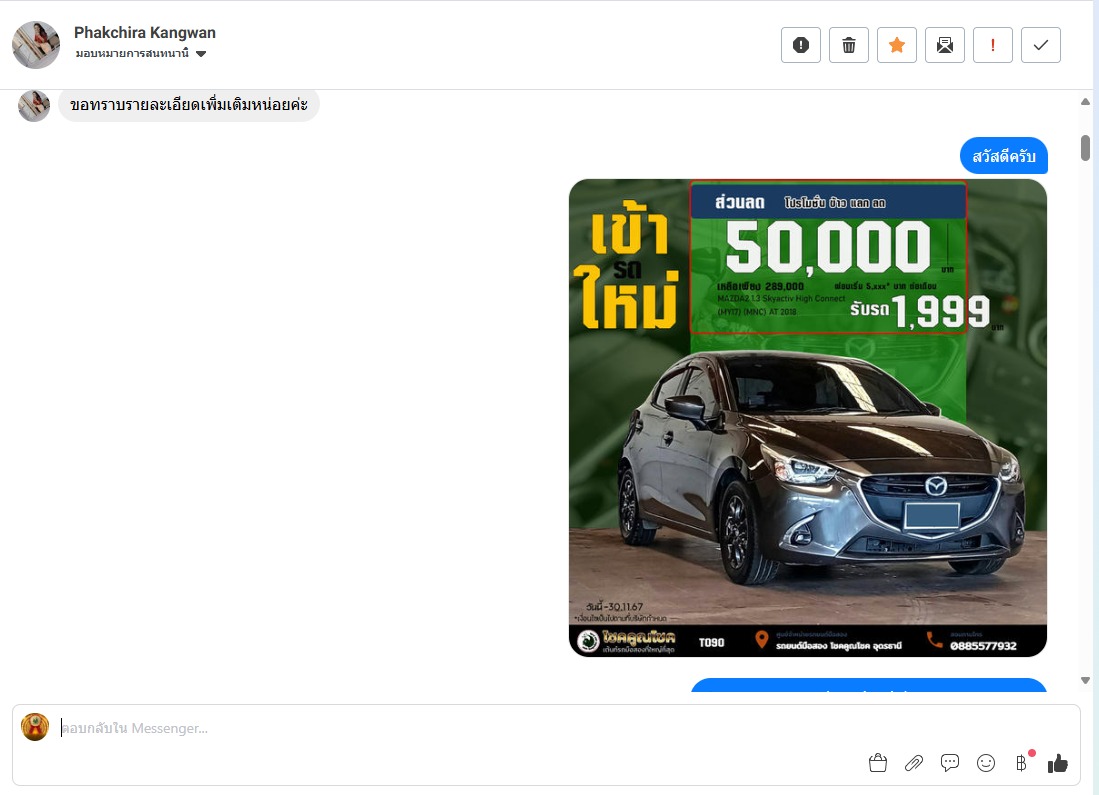1099x795 pixels.
Task: Click the chat scrollbar thumb
Action: 1085,148
